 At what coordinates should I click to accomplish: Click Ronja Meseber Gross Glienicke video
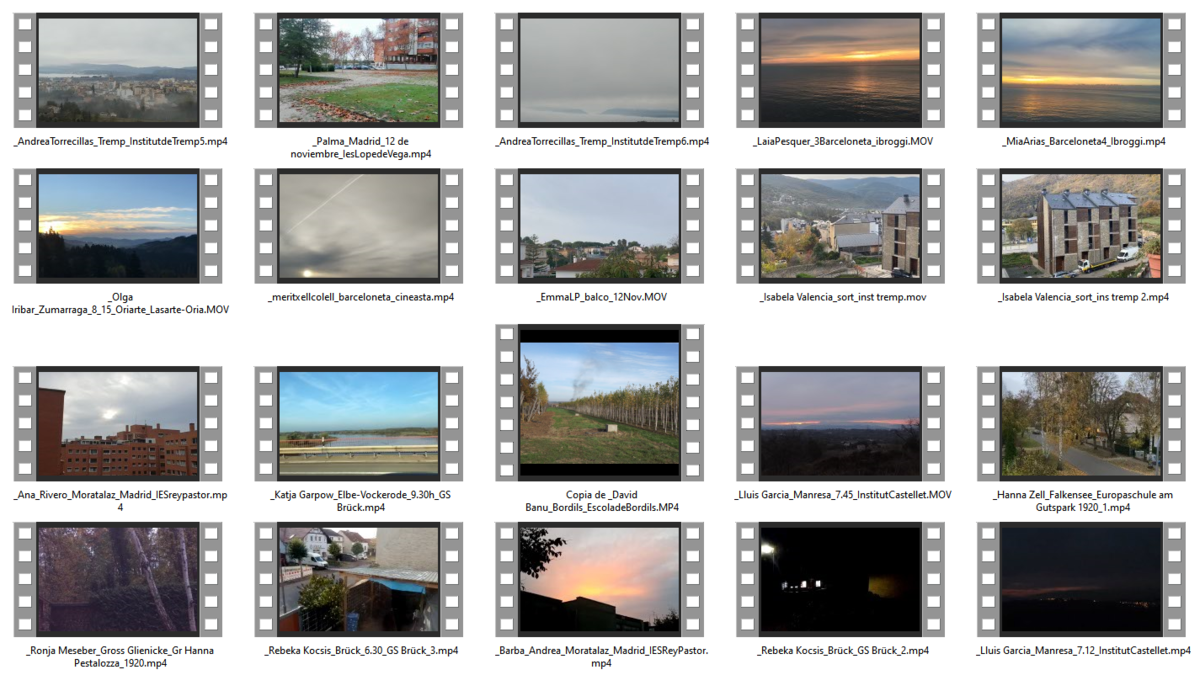[x=117, y=580]
